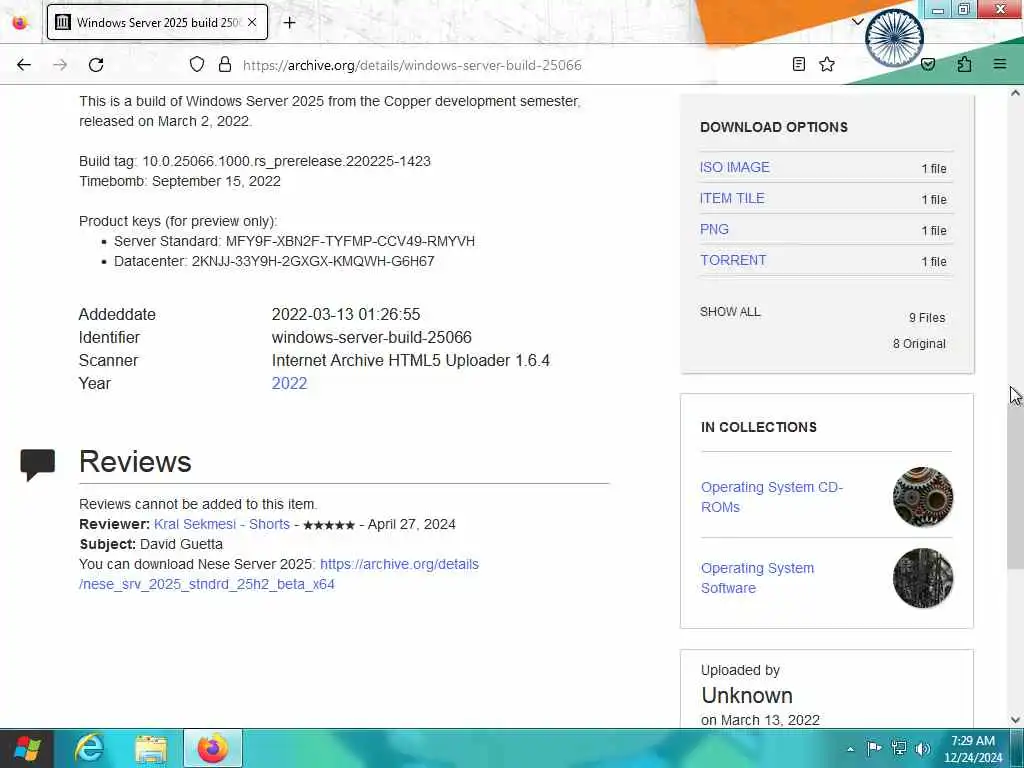Bookmark this page with the star icon

[x=827, y=64]
